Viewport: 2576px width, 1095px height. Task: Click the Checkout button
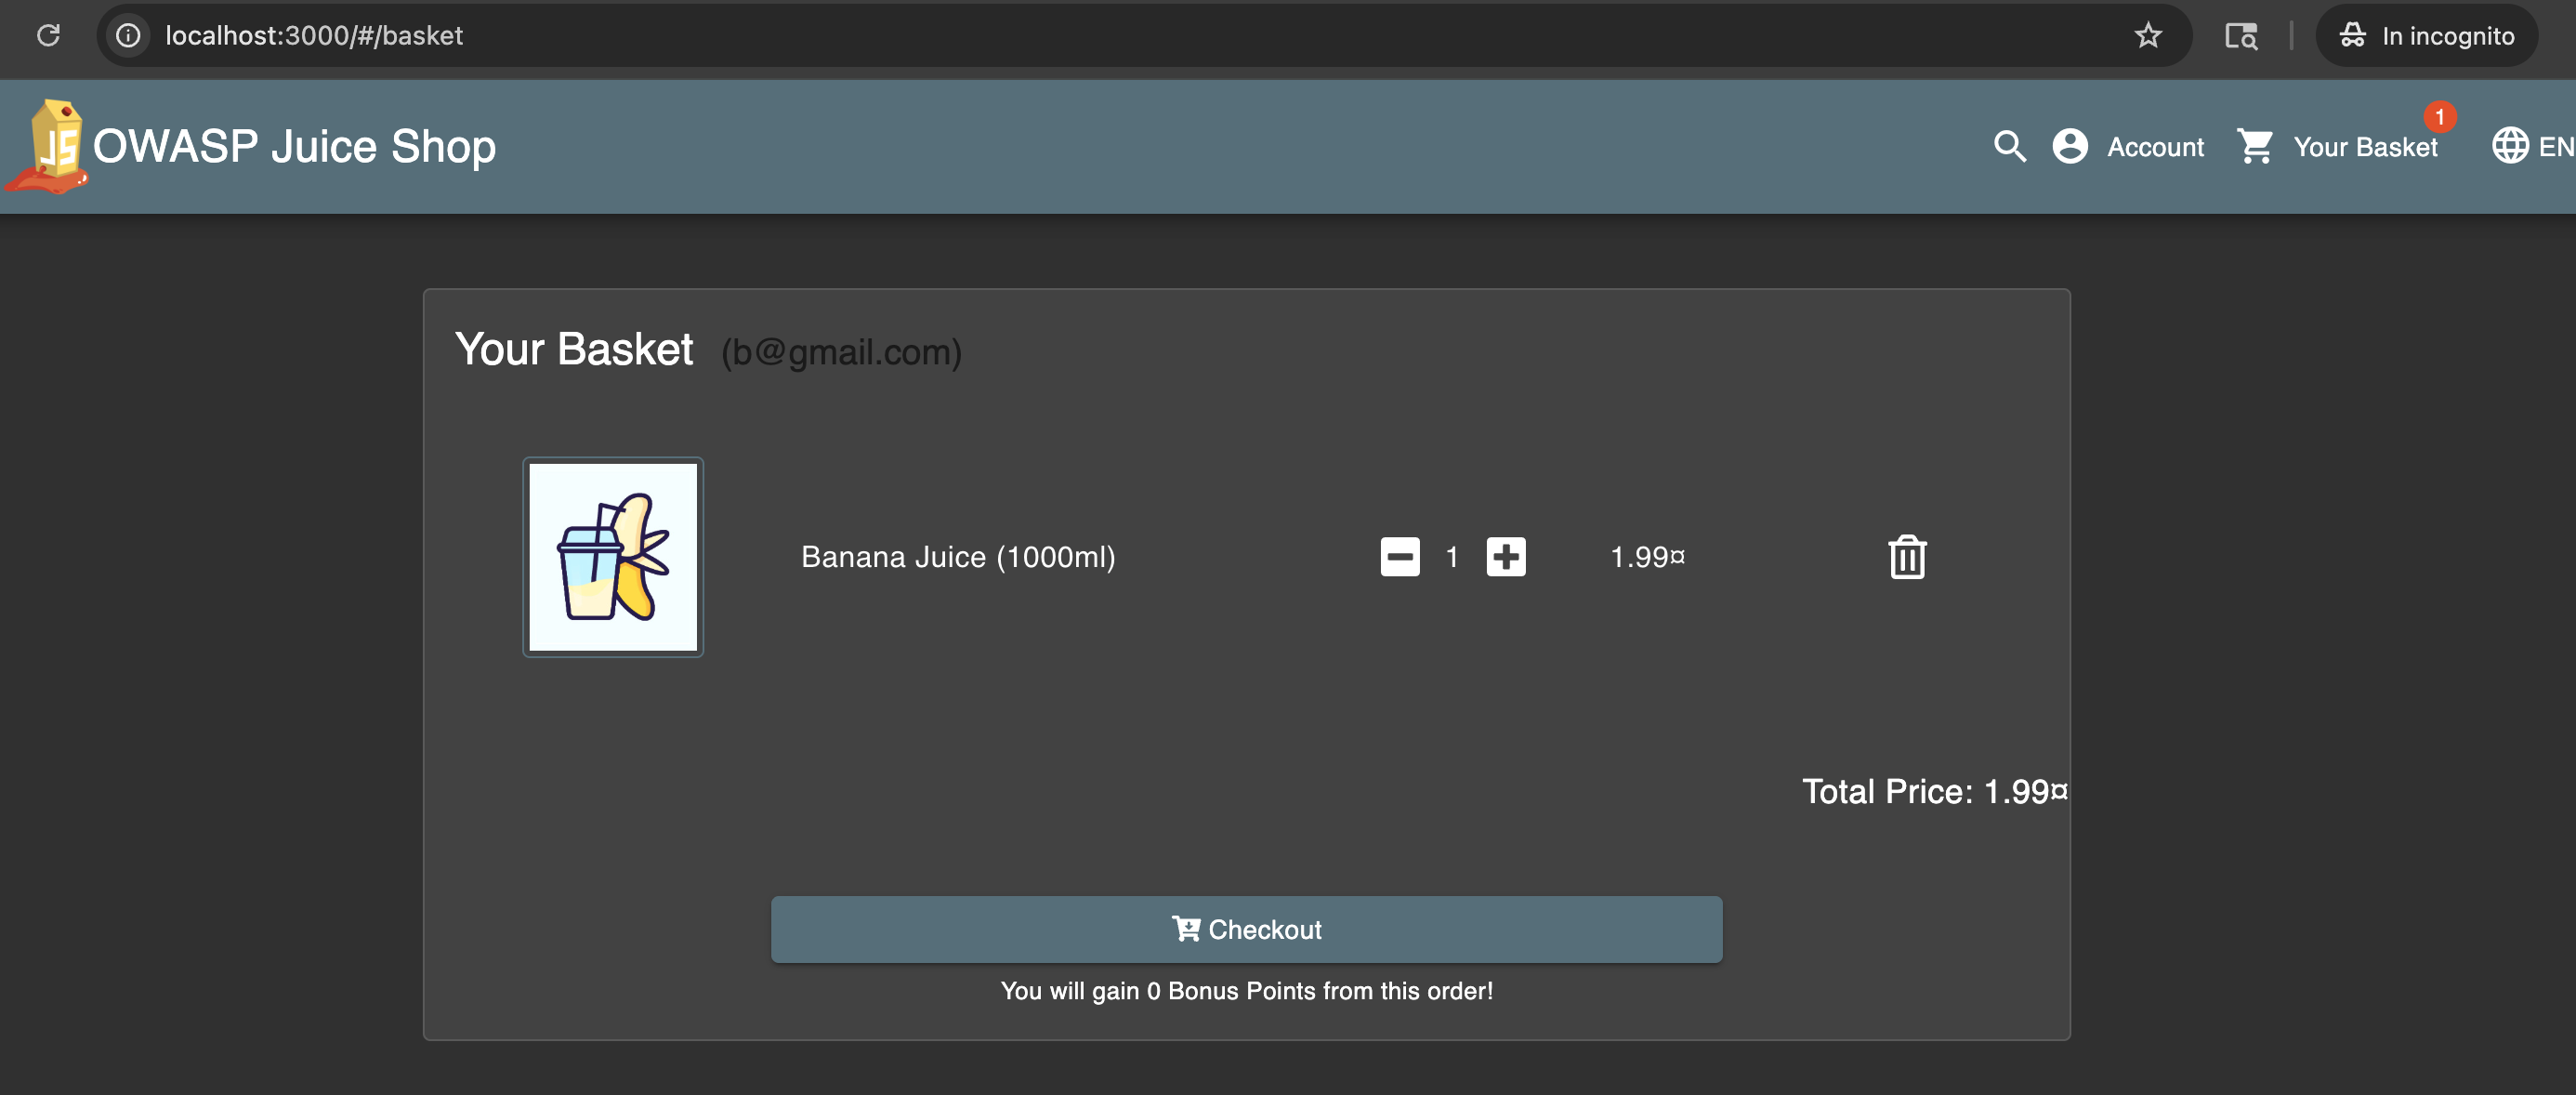tap(1245, 929)
